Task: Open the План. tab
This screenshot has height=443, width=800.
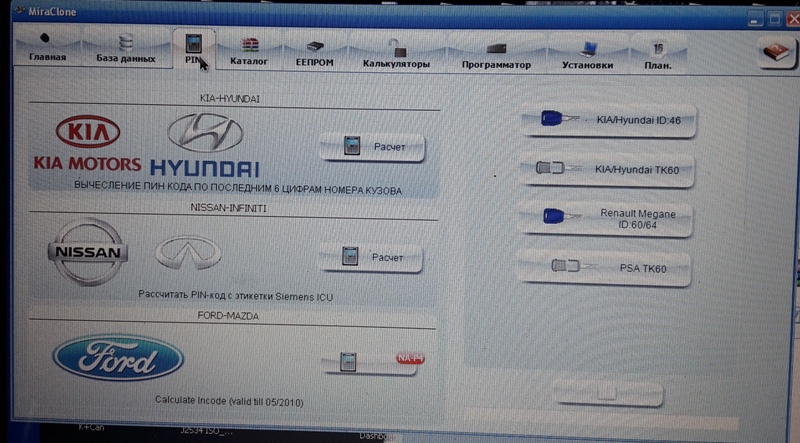Action: [658, 56]
